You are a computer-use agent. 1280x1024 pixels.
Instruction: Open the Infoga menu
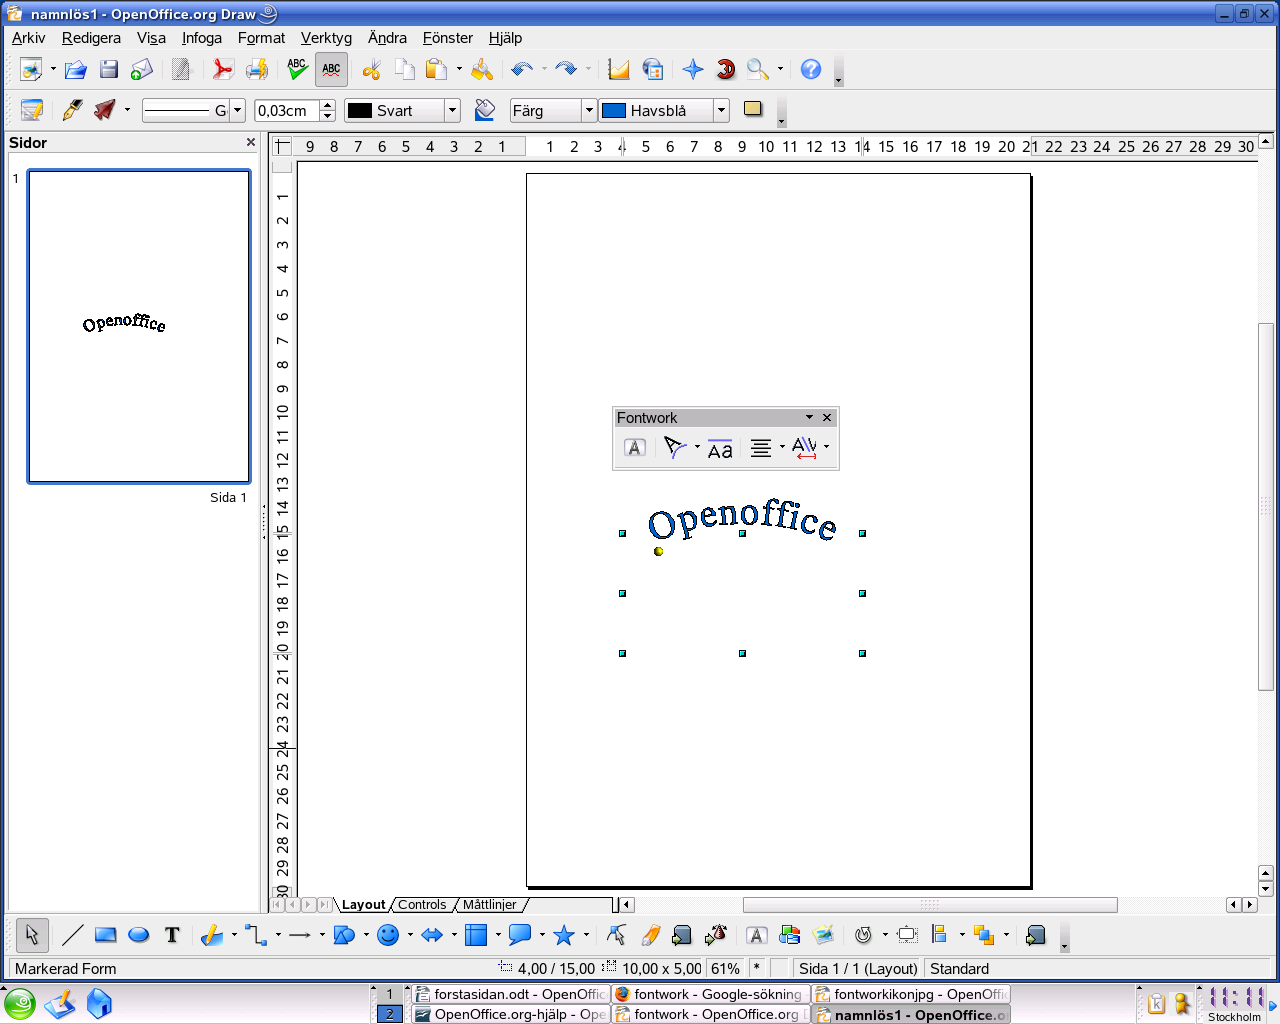pos(202,38)
